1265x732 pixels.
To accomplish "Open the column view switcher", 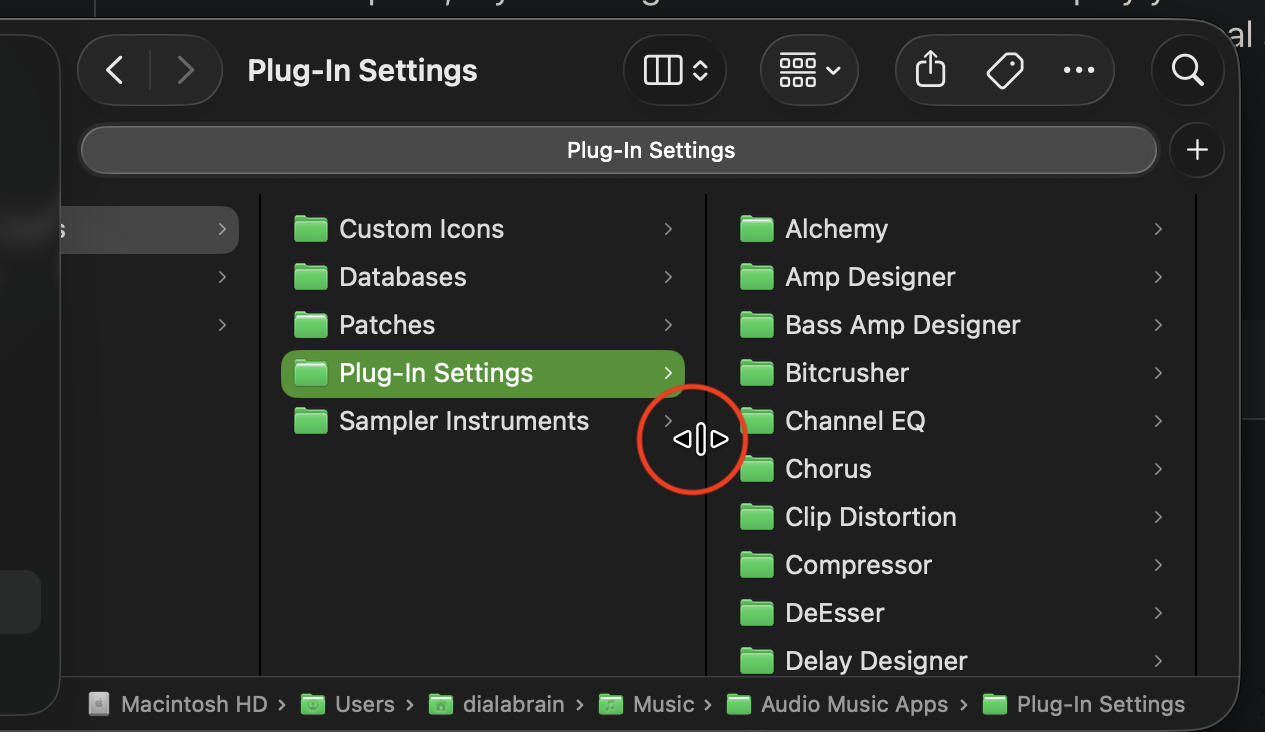I will click(675, 70).
